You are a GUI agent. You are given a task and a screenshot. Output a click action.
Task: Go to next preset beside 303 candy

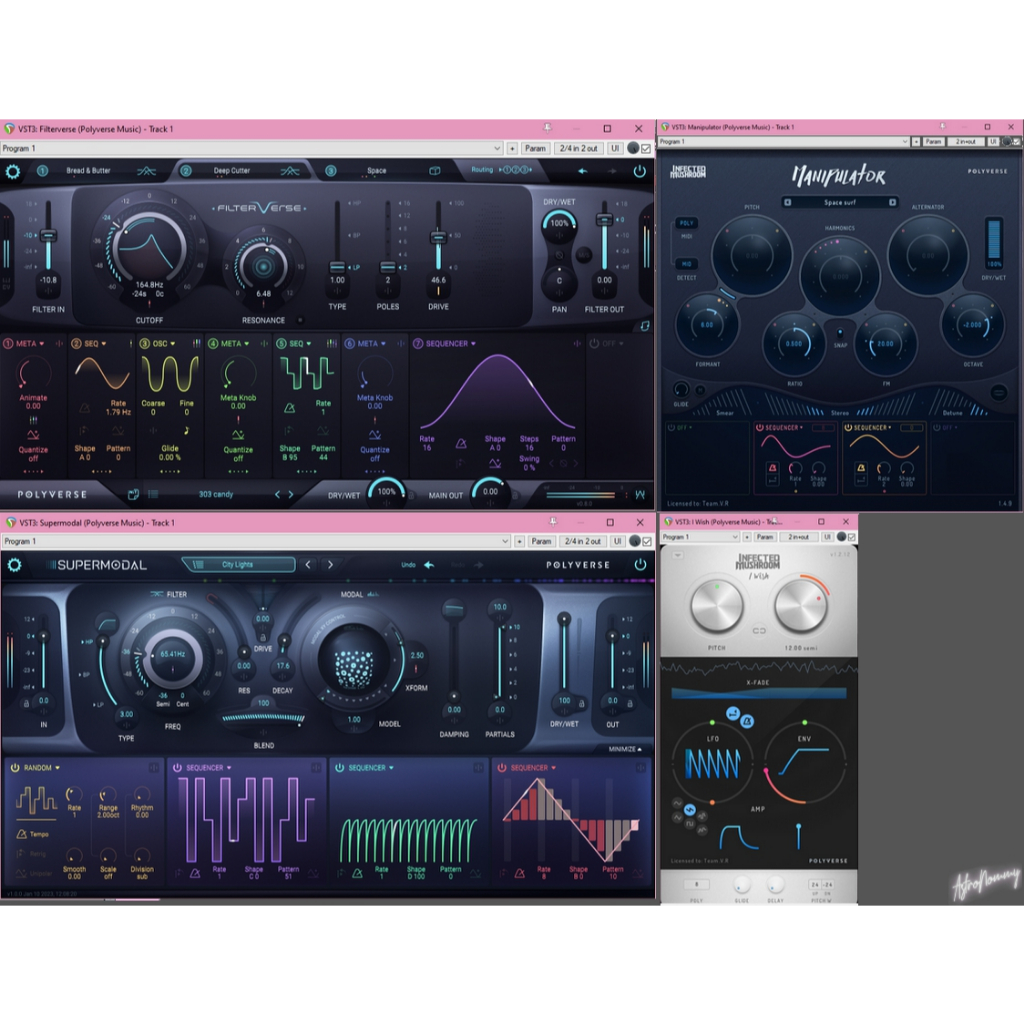pyautogui.click(x=291, y=494)
